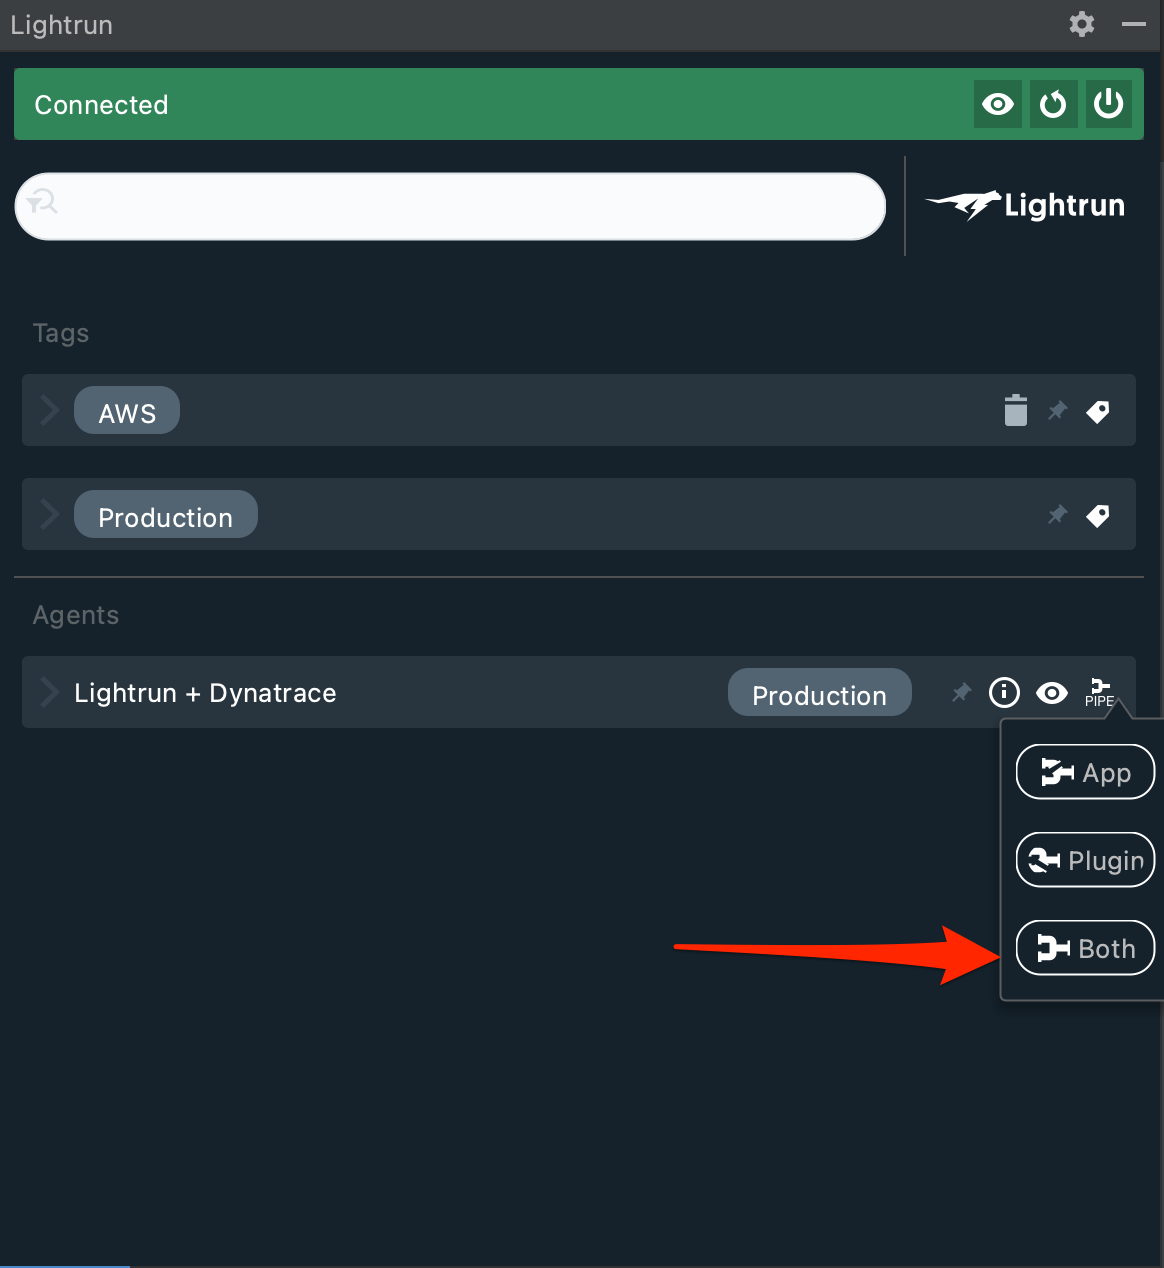This screenshot has height=1268, width=1164.
Task: Click the search filter icon in search box
Action: (x=42, y=203)
